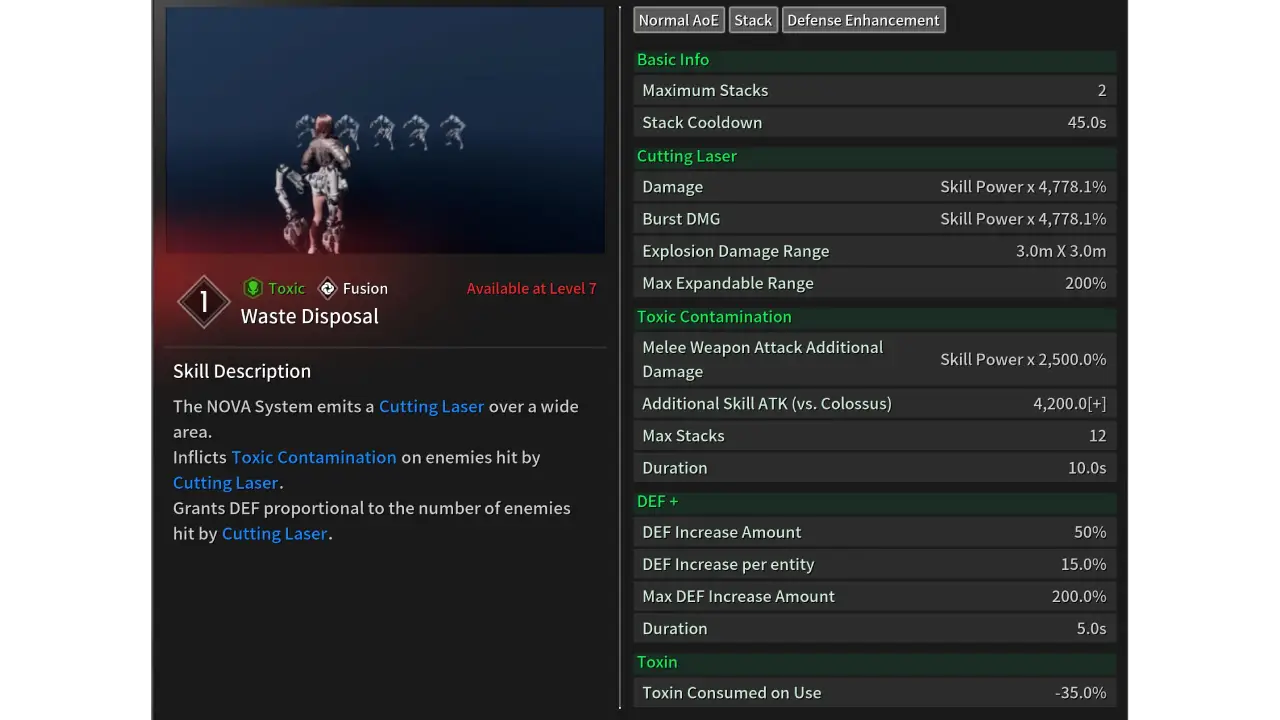Image resolution: width=1280 pixels, height=720 pixels.
Task: Click the Toxin section header
Action: [x=657, y=662]
